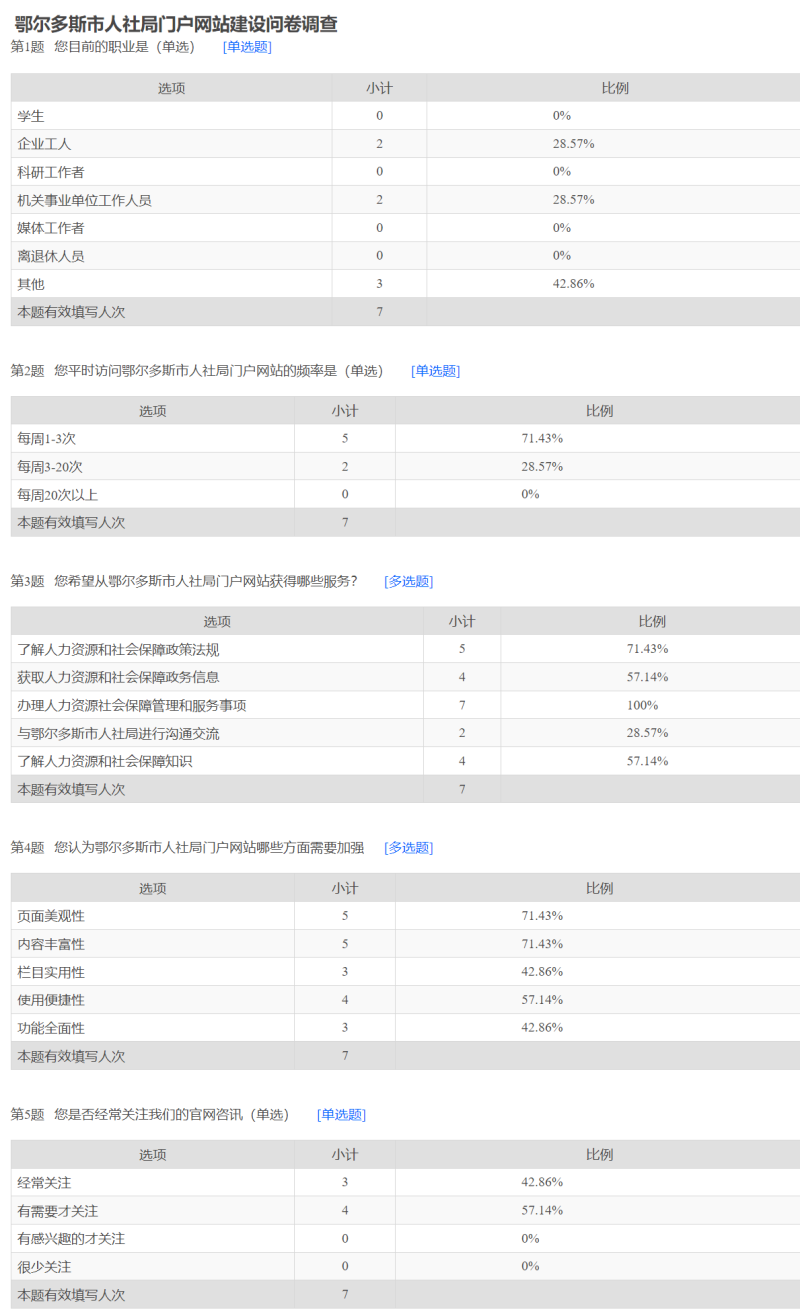
Task: Select the 学生 option row
Action: pyautogui.click(x=405, y=116)
